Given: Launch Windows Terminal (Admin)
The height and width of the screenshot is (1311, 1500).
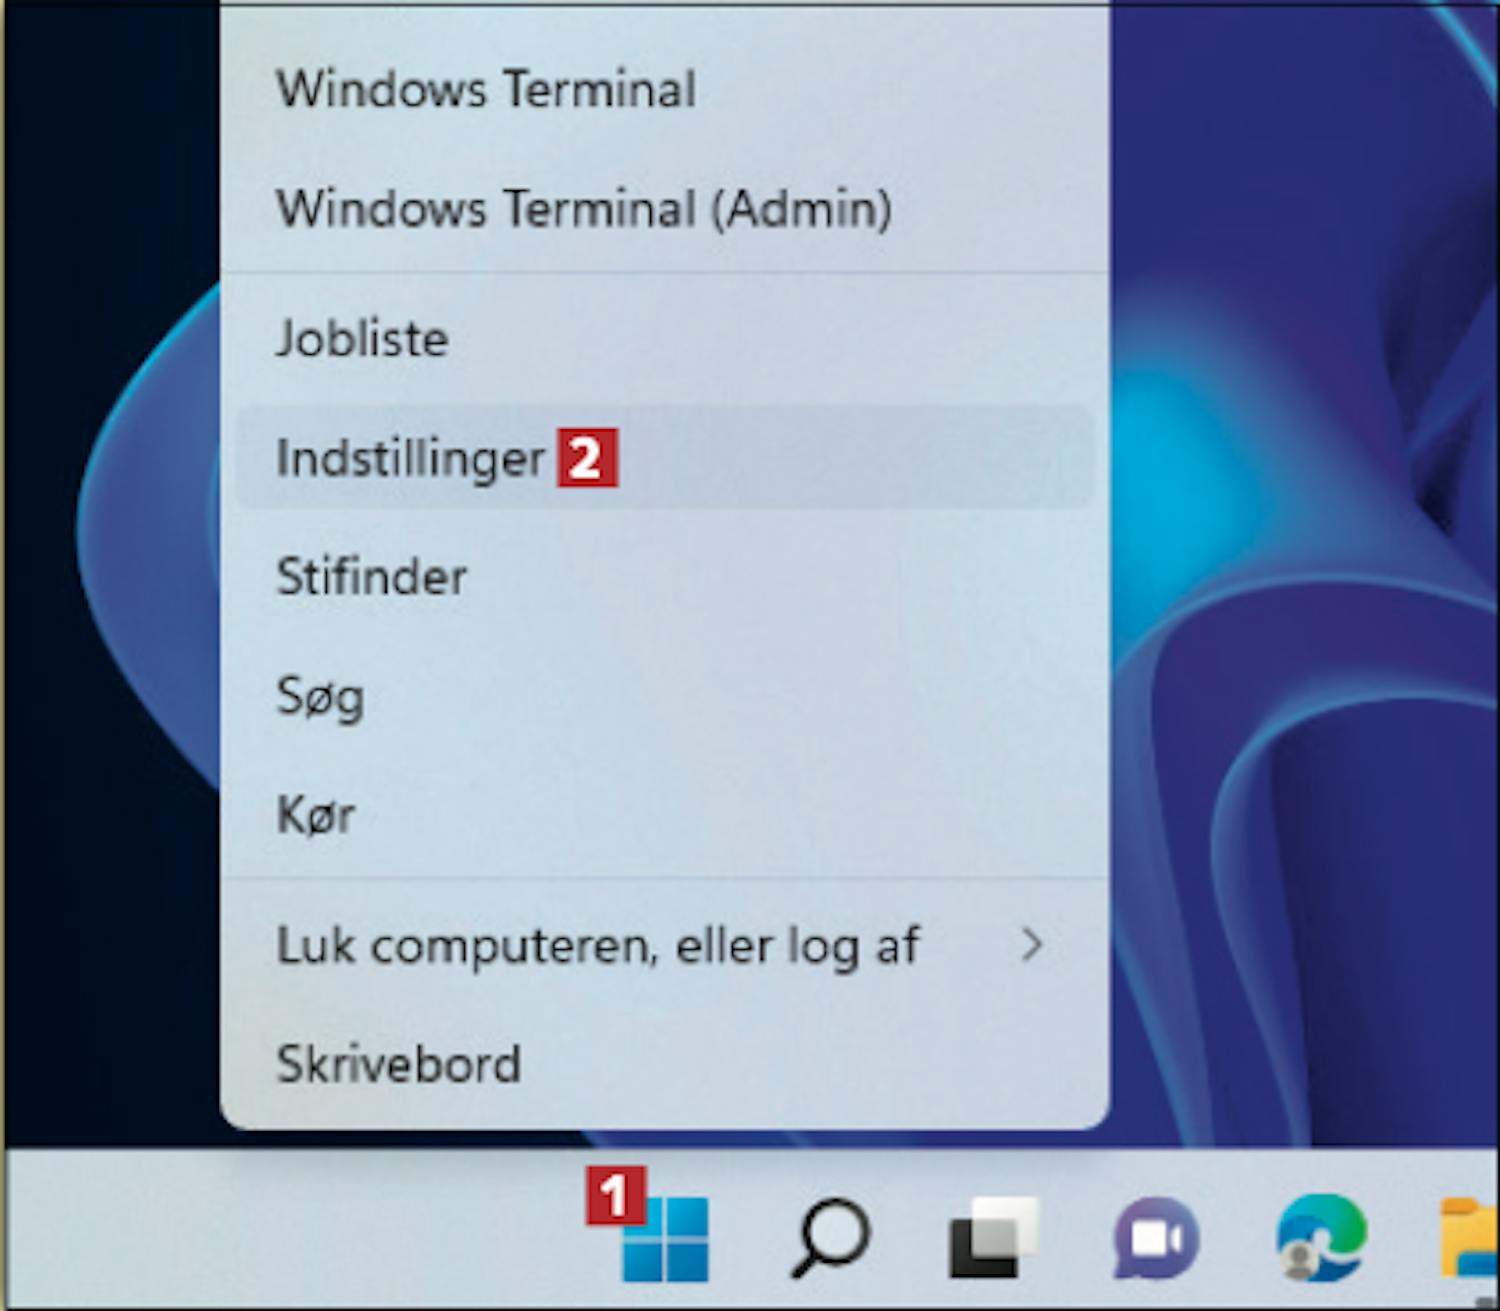Looking at the screenshot, I should pyautogui.click(x=664, y=209).
